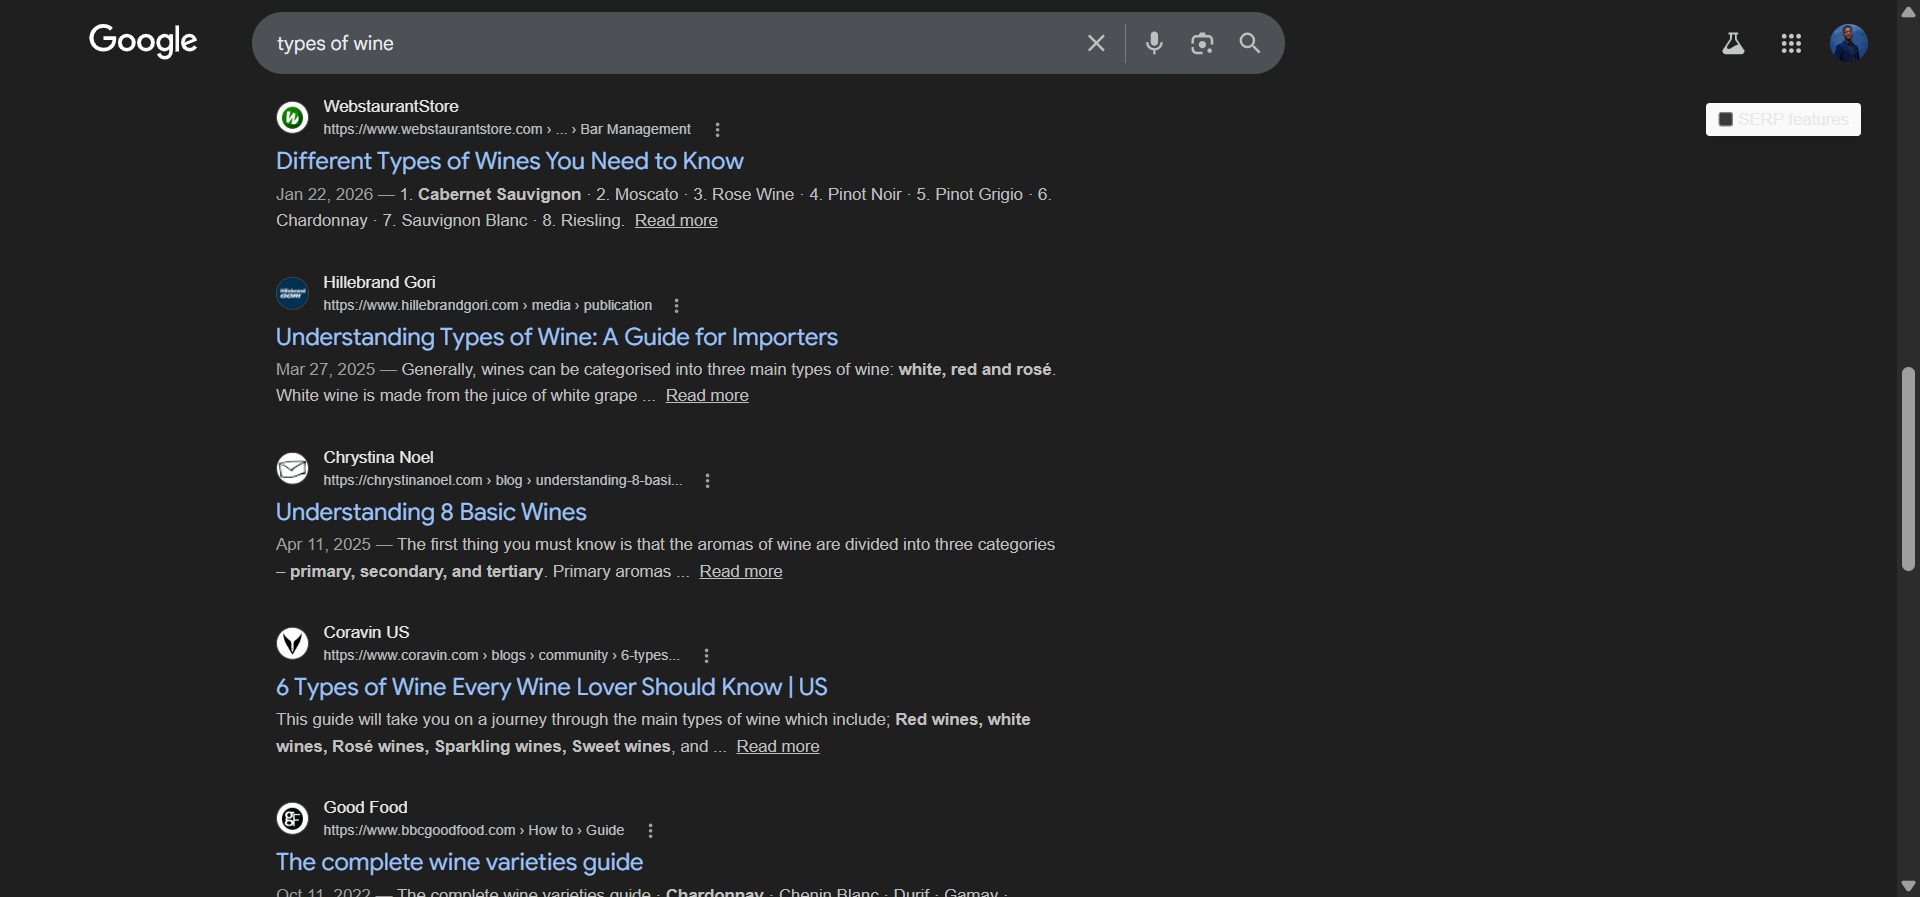This screenshot has height=897, width=1920.
Task: Open 'Different Types of Wines You Need to Know'
Action: [510, 161]
